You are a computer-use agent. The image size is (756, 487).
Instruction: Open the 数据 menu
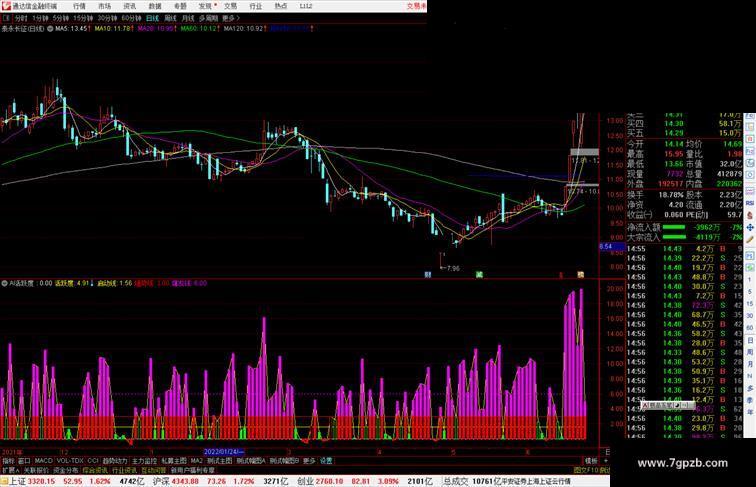tap(155, 6)
